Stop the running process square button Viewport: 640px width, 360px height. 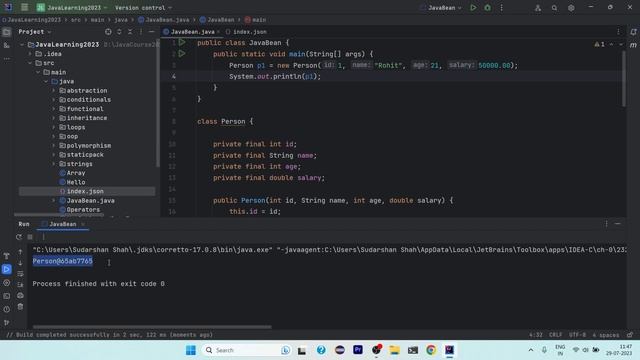[x=30, y=237]
